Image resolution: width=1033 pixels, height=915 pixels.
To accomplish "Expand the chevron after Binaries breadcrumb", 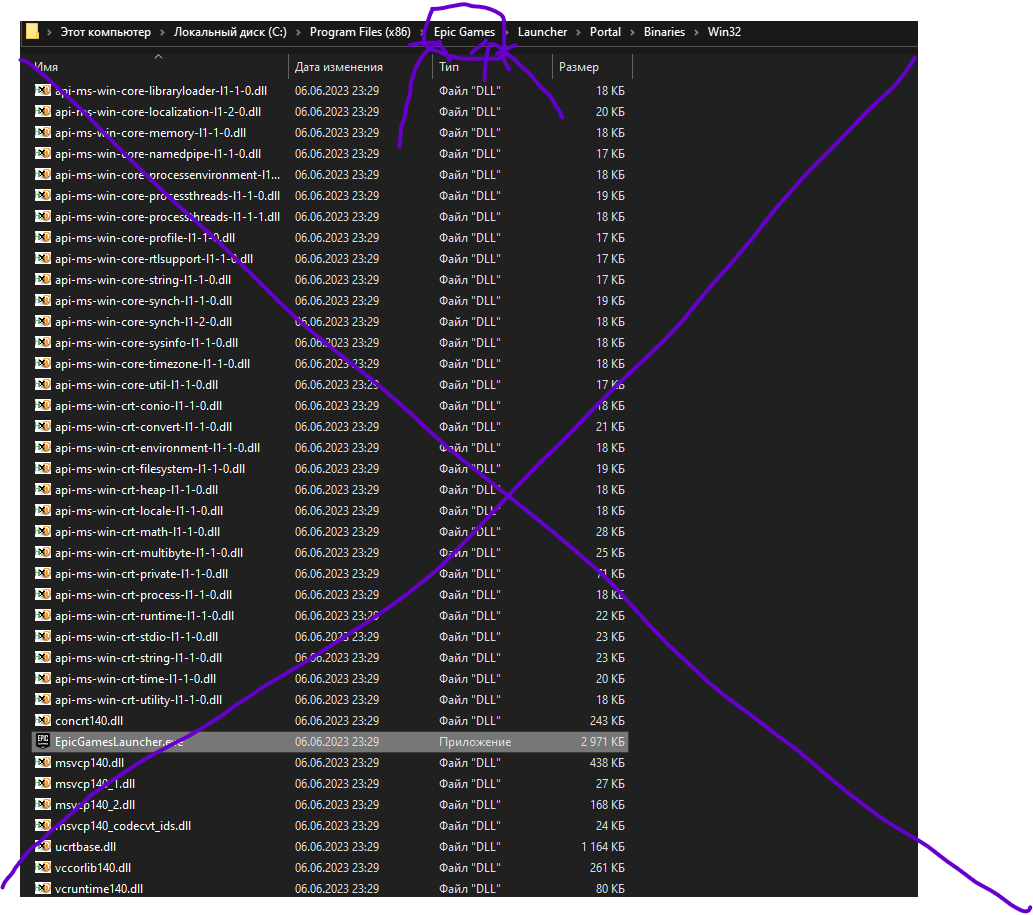I will [696, 32].
